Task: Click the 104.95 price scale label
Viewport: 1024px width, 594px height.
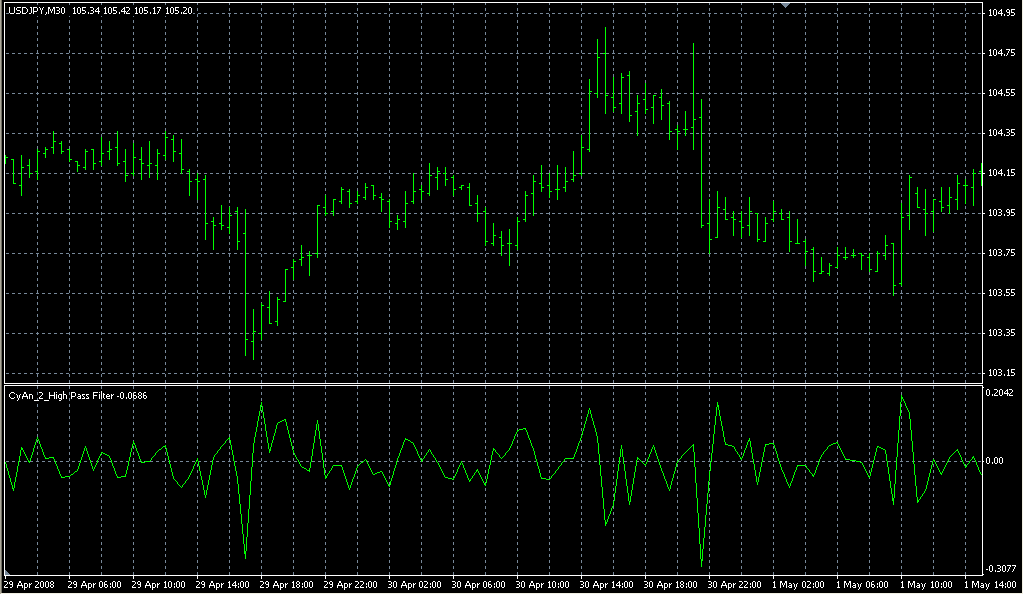Action: tap(1002, 13)
